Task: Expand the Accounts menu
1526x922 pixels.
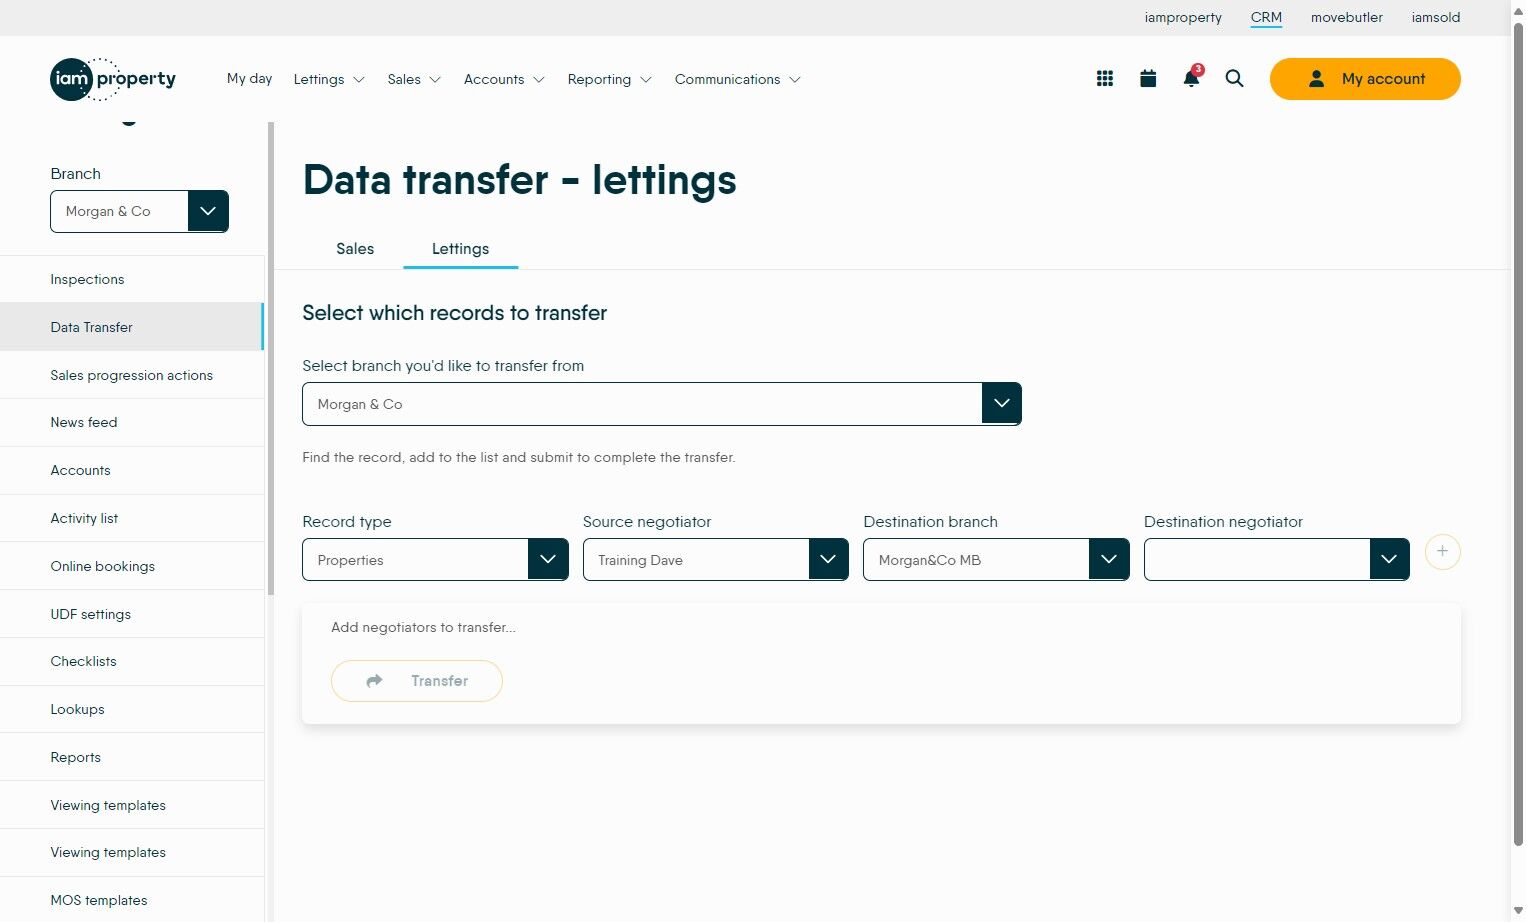Action: tap(504, 79)
